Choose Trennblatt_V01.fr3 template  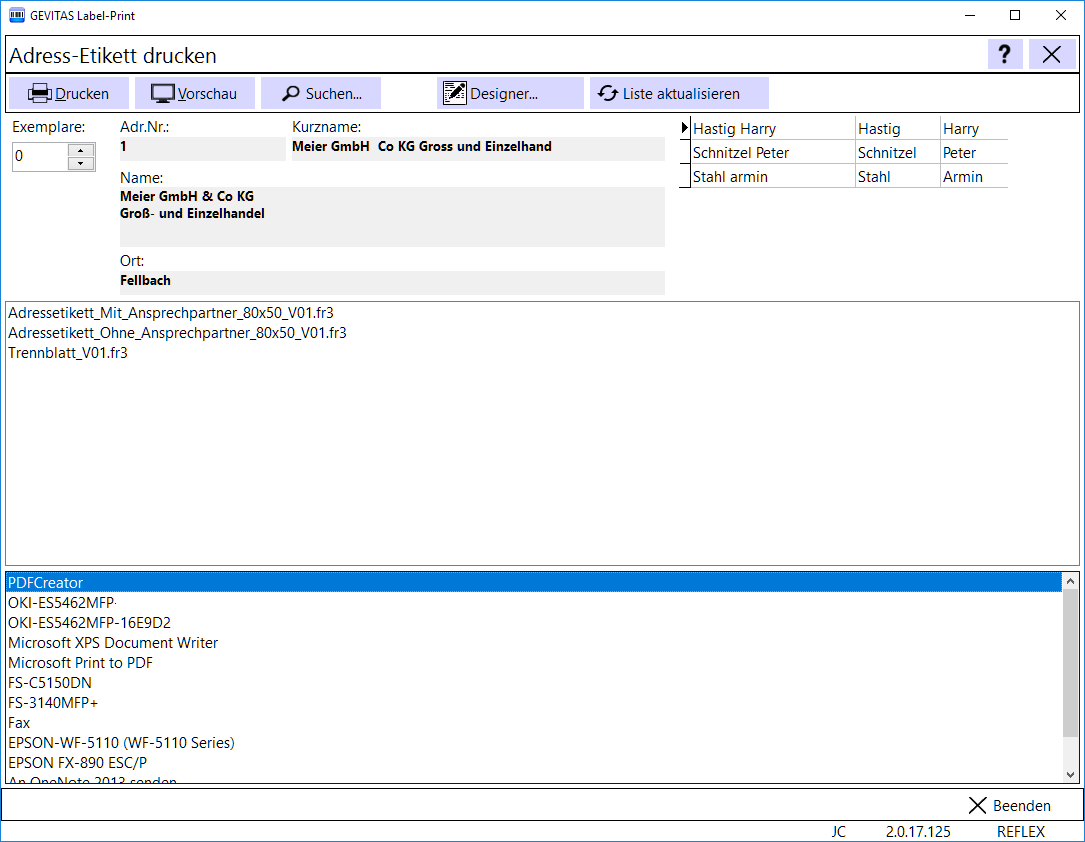tap(68, 353)
